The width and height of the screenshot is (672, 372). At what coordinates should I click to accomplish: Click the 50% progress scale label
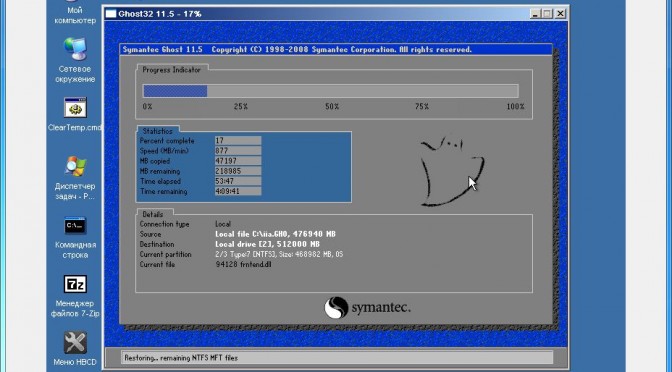click(332, 106)
